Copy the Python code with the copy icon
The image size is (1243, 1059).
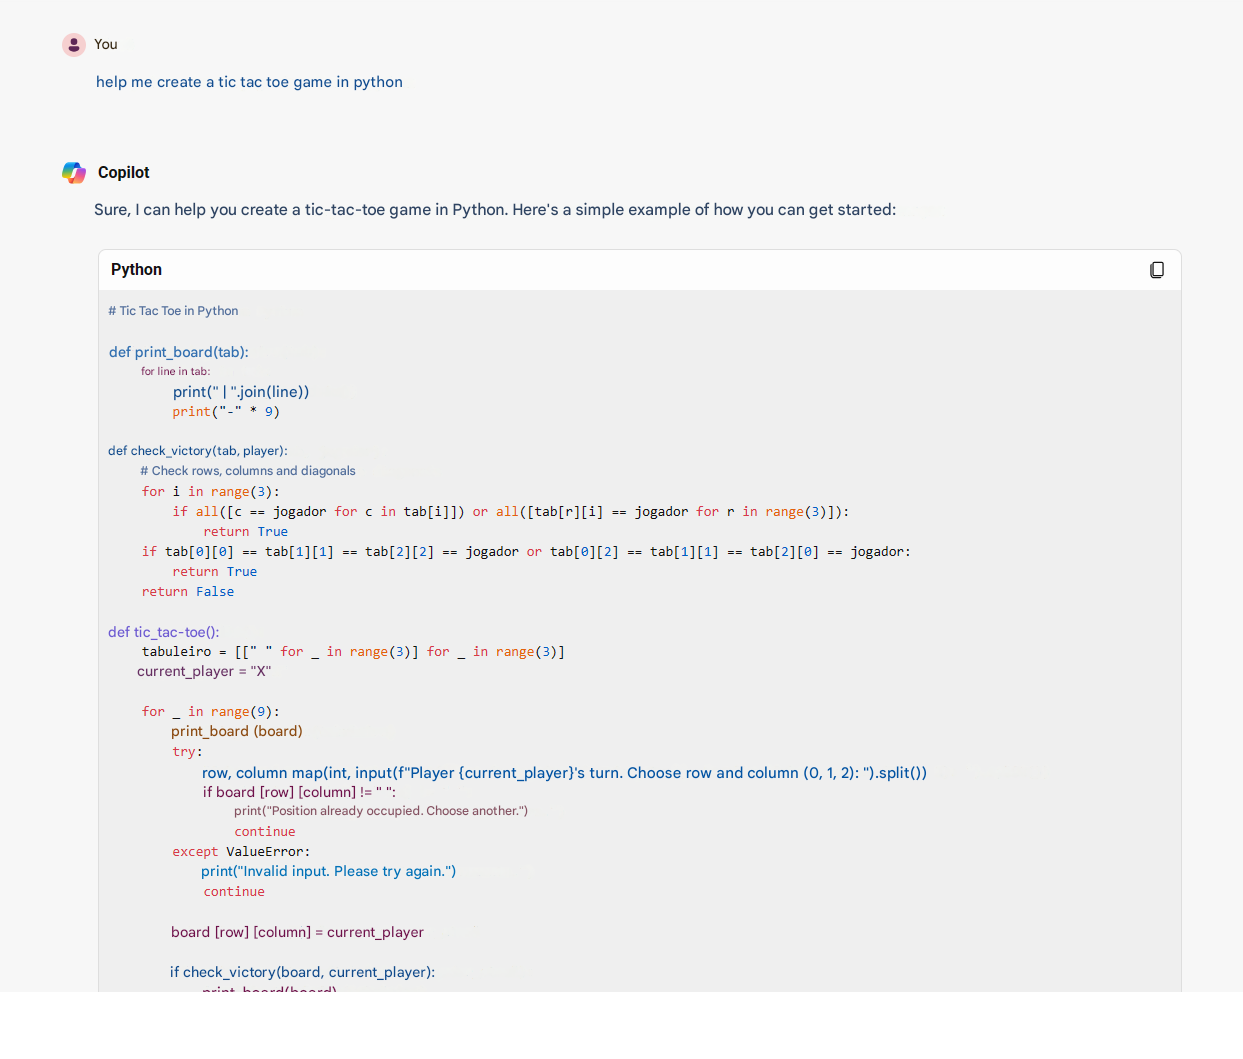coord(1157,270)
